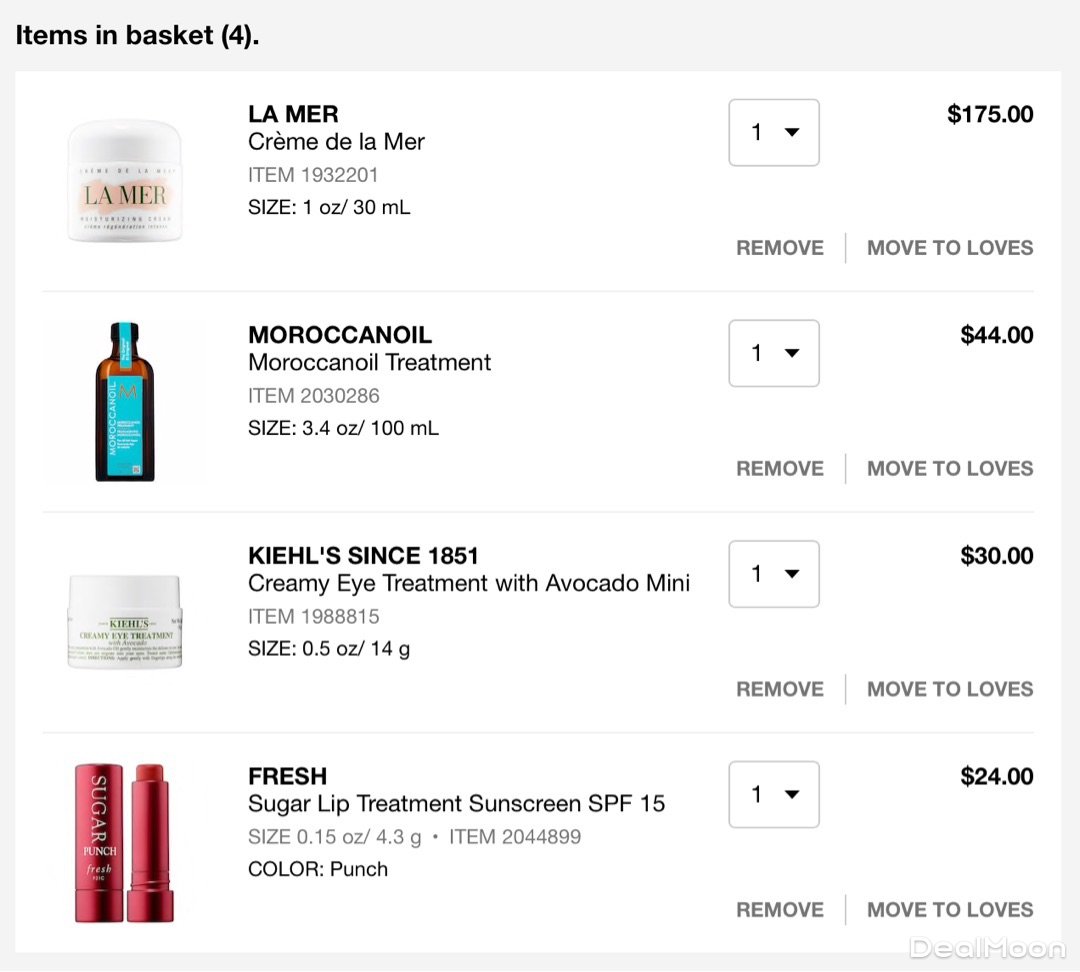This screenshot has width=1080, height=972.
Task: Click the La Mer jar product image
Action: pos(125,181)
